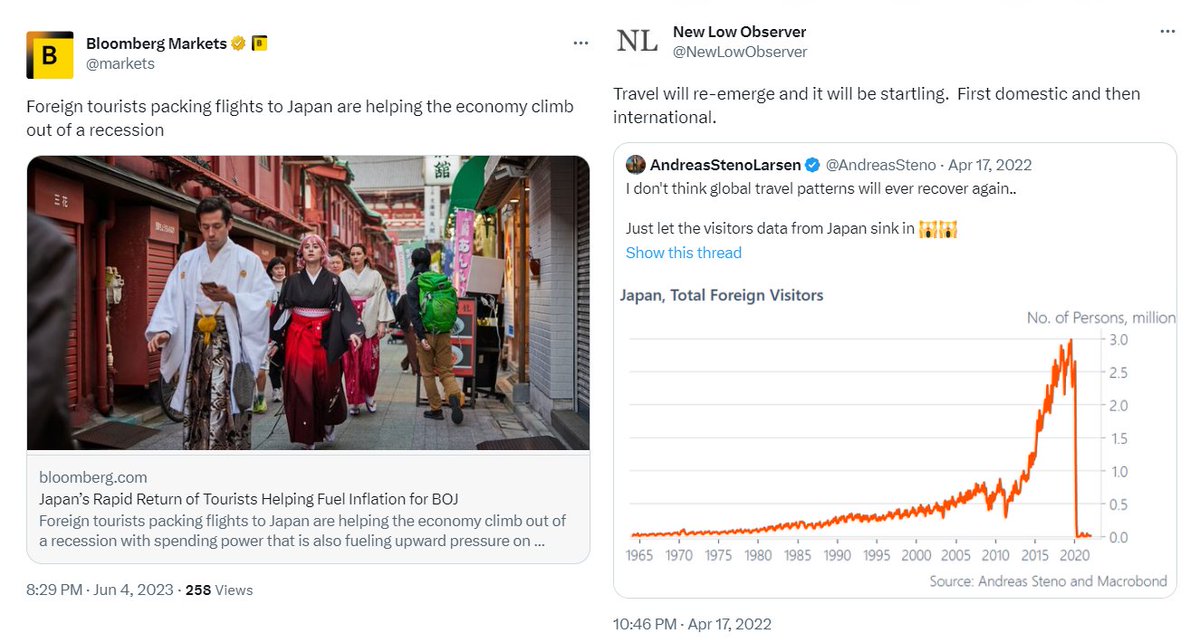Click the 3.0 value on chart axis
The width and height of the screenshot is (1200, 643).
pyautogui.click(x=1119, y=340)
